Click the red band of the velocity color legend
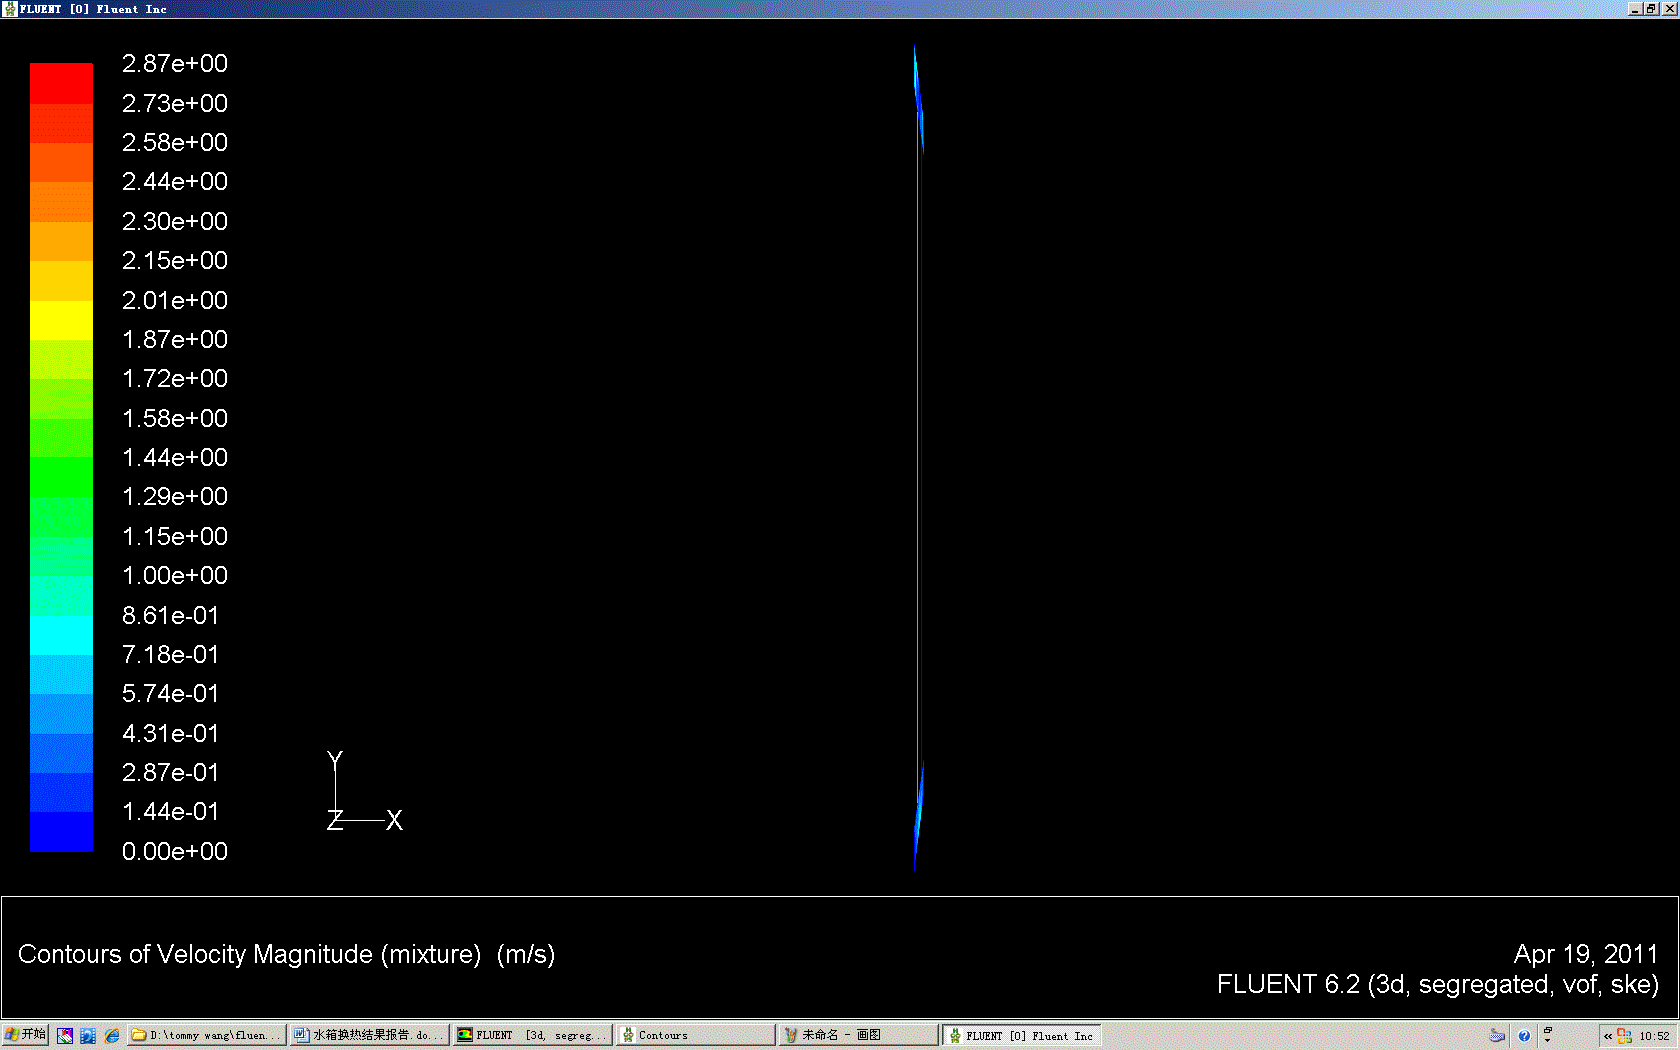 click(x=61, y=83)
